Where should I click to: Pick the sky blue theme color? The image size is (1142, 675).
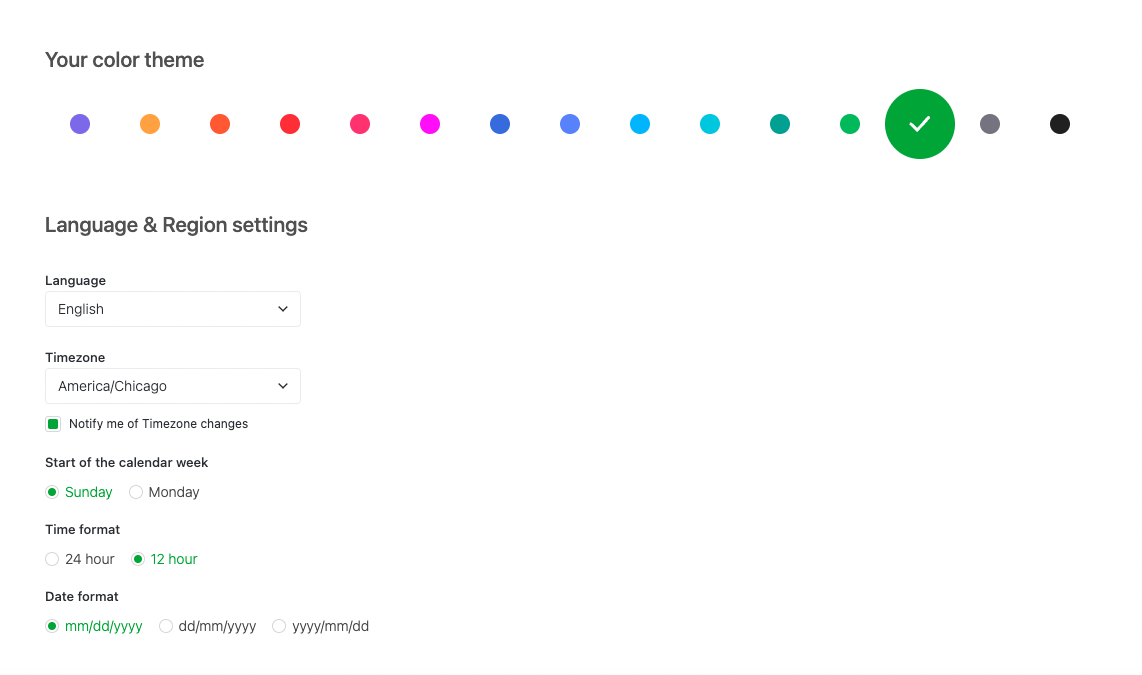click(x=640, y=124)
